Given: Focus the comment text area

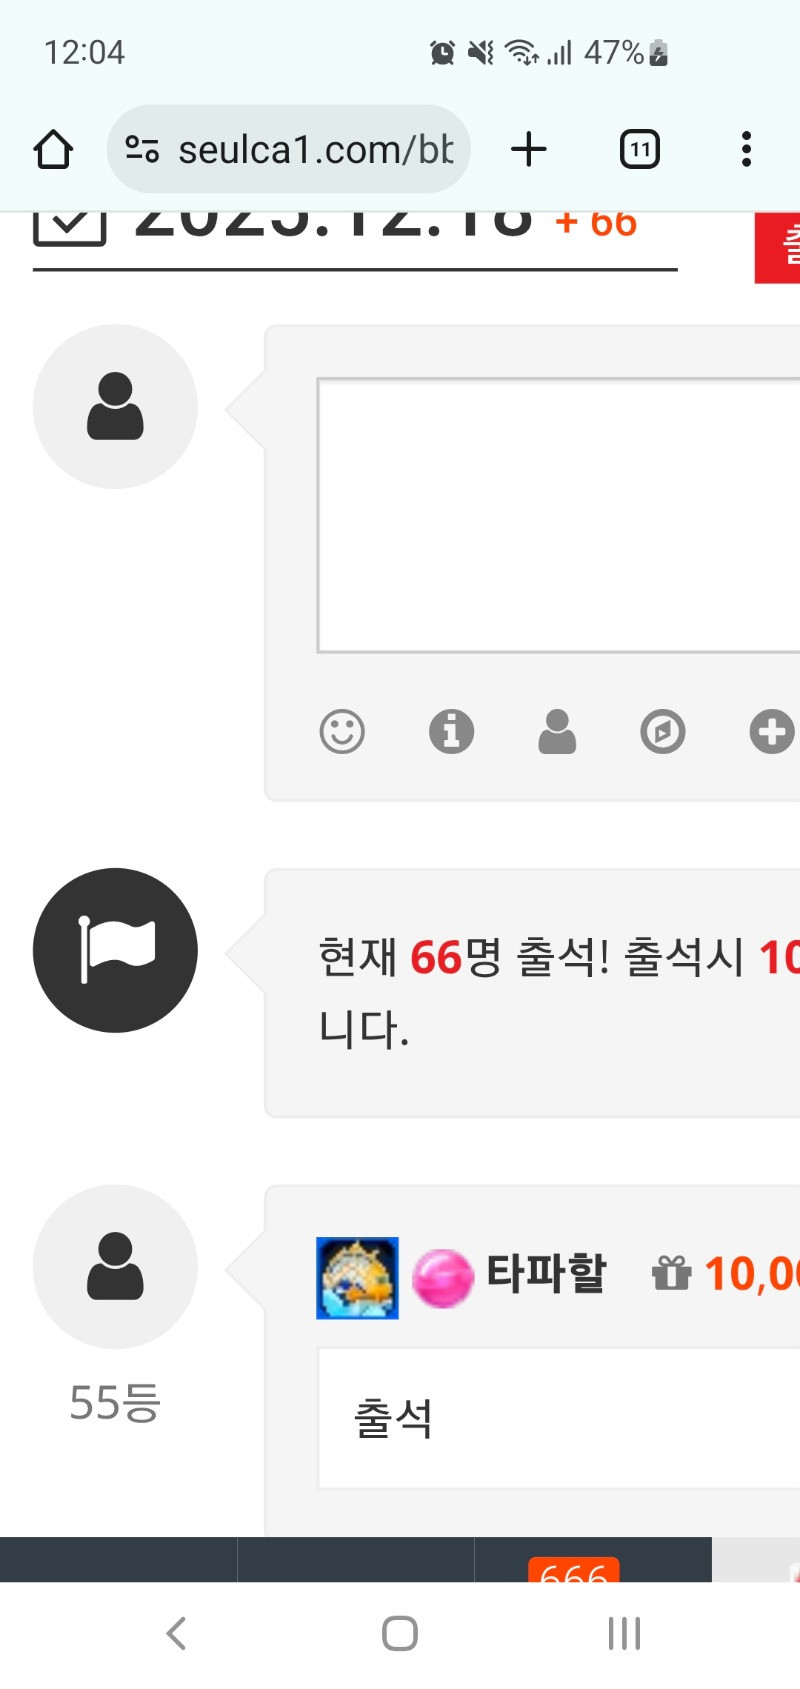Looking at the screenshot, I should pyautogui.click(x=558, y=516).
